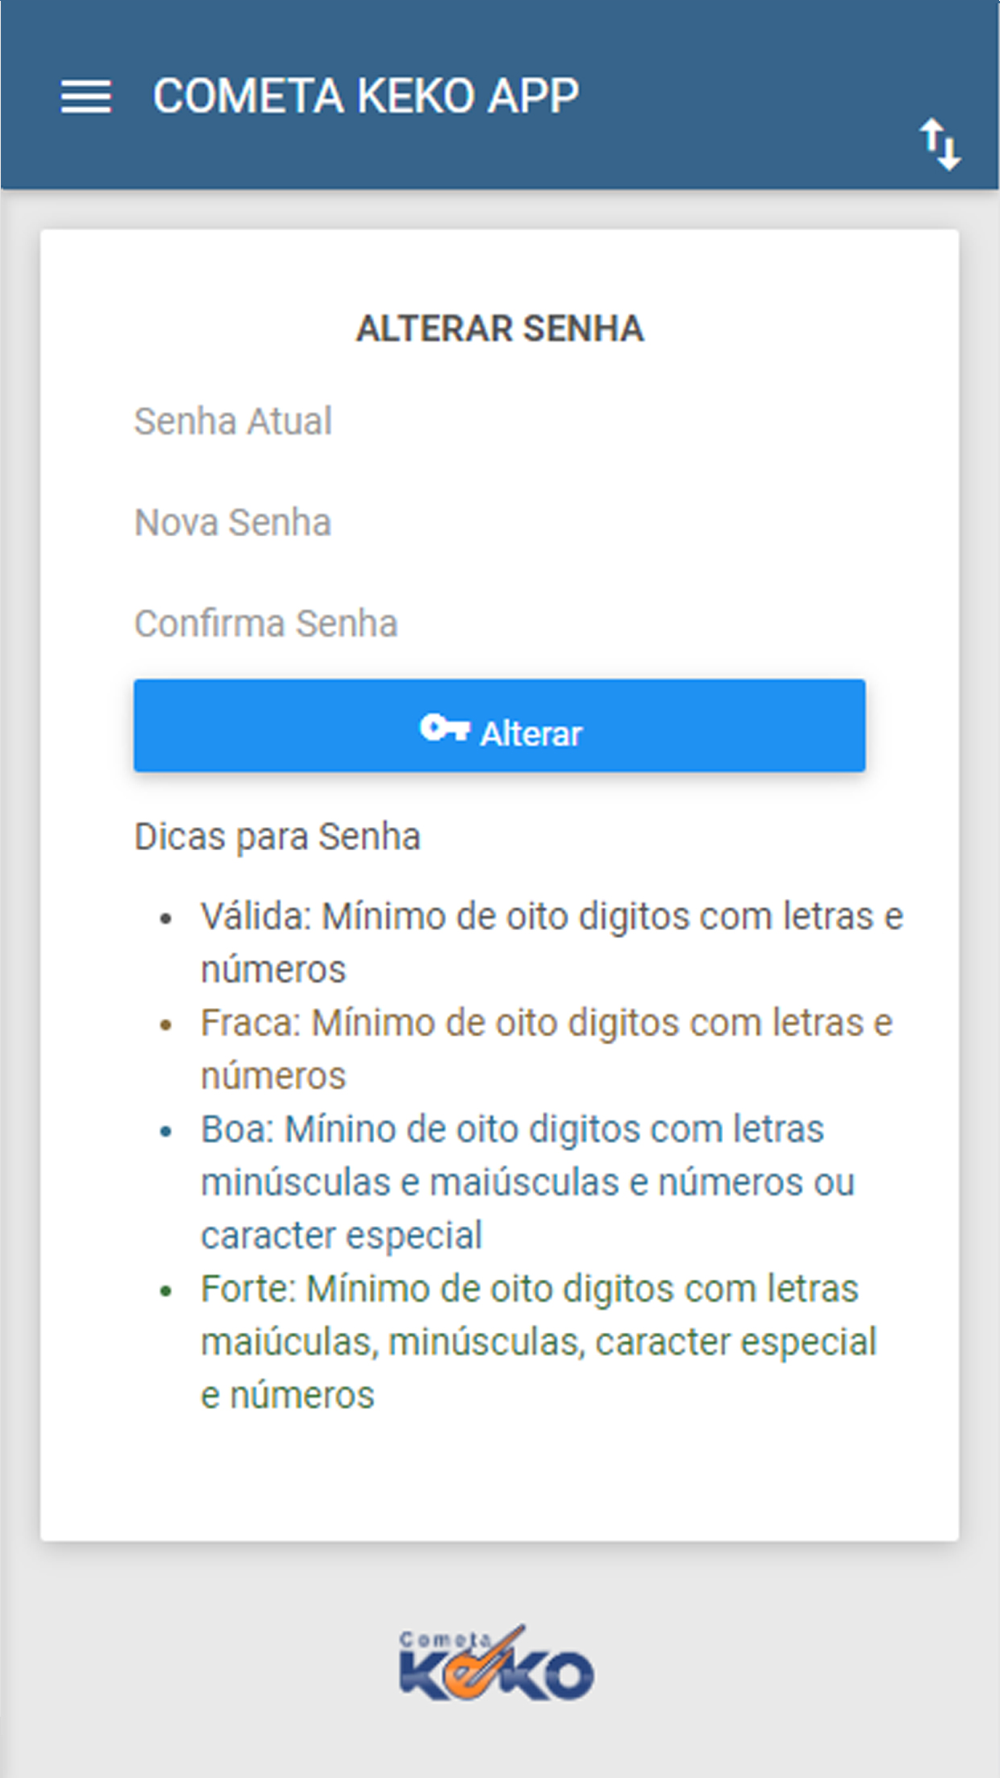Tap the Boa password tip text
1000x1778 pixels.
coord(528,1182)
